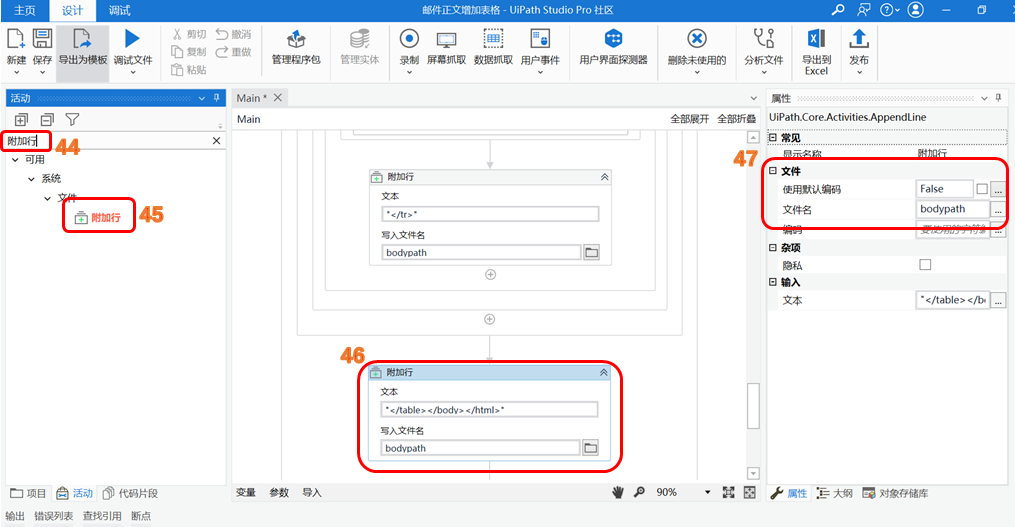This screenshot has width=1015, height=527.
Task: Click the search icon in title bar
Action: point(838,10)
